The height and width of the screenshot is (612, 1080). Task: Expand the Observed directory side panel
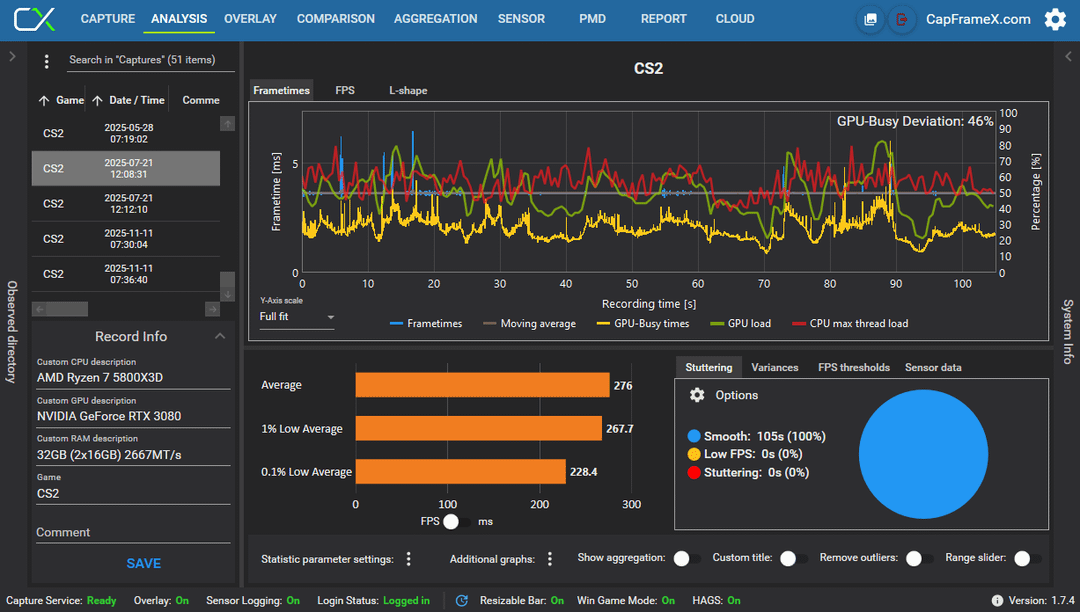click(12, 56)
